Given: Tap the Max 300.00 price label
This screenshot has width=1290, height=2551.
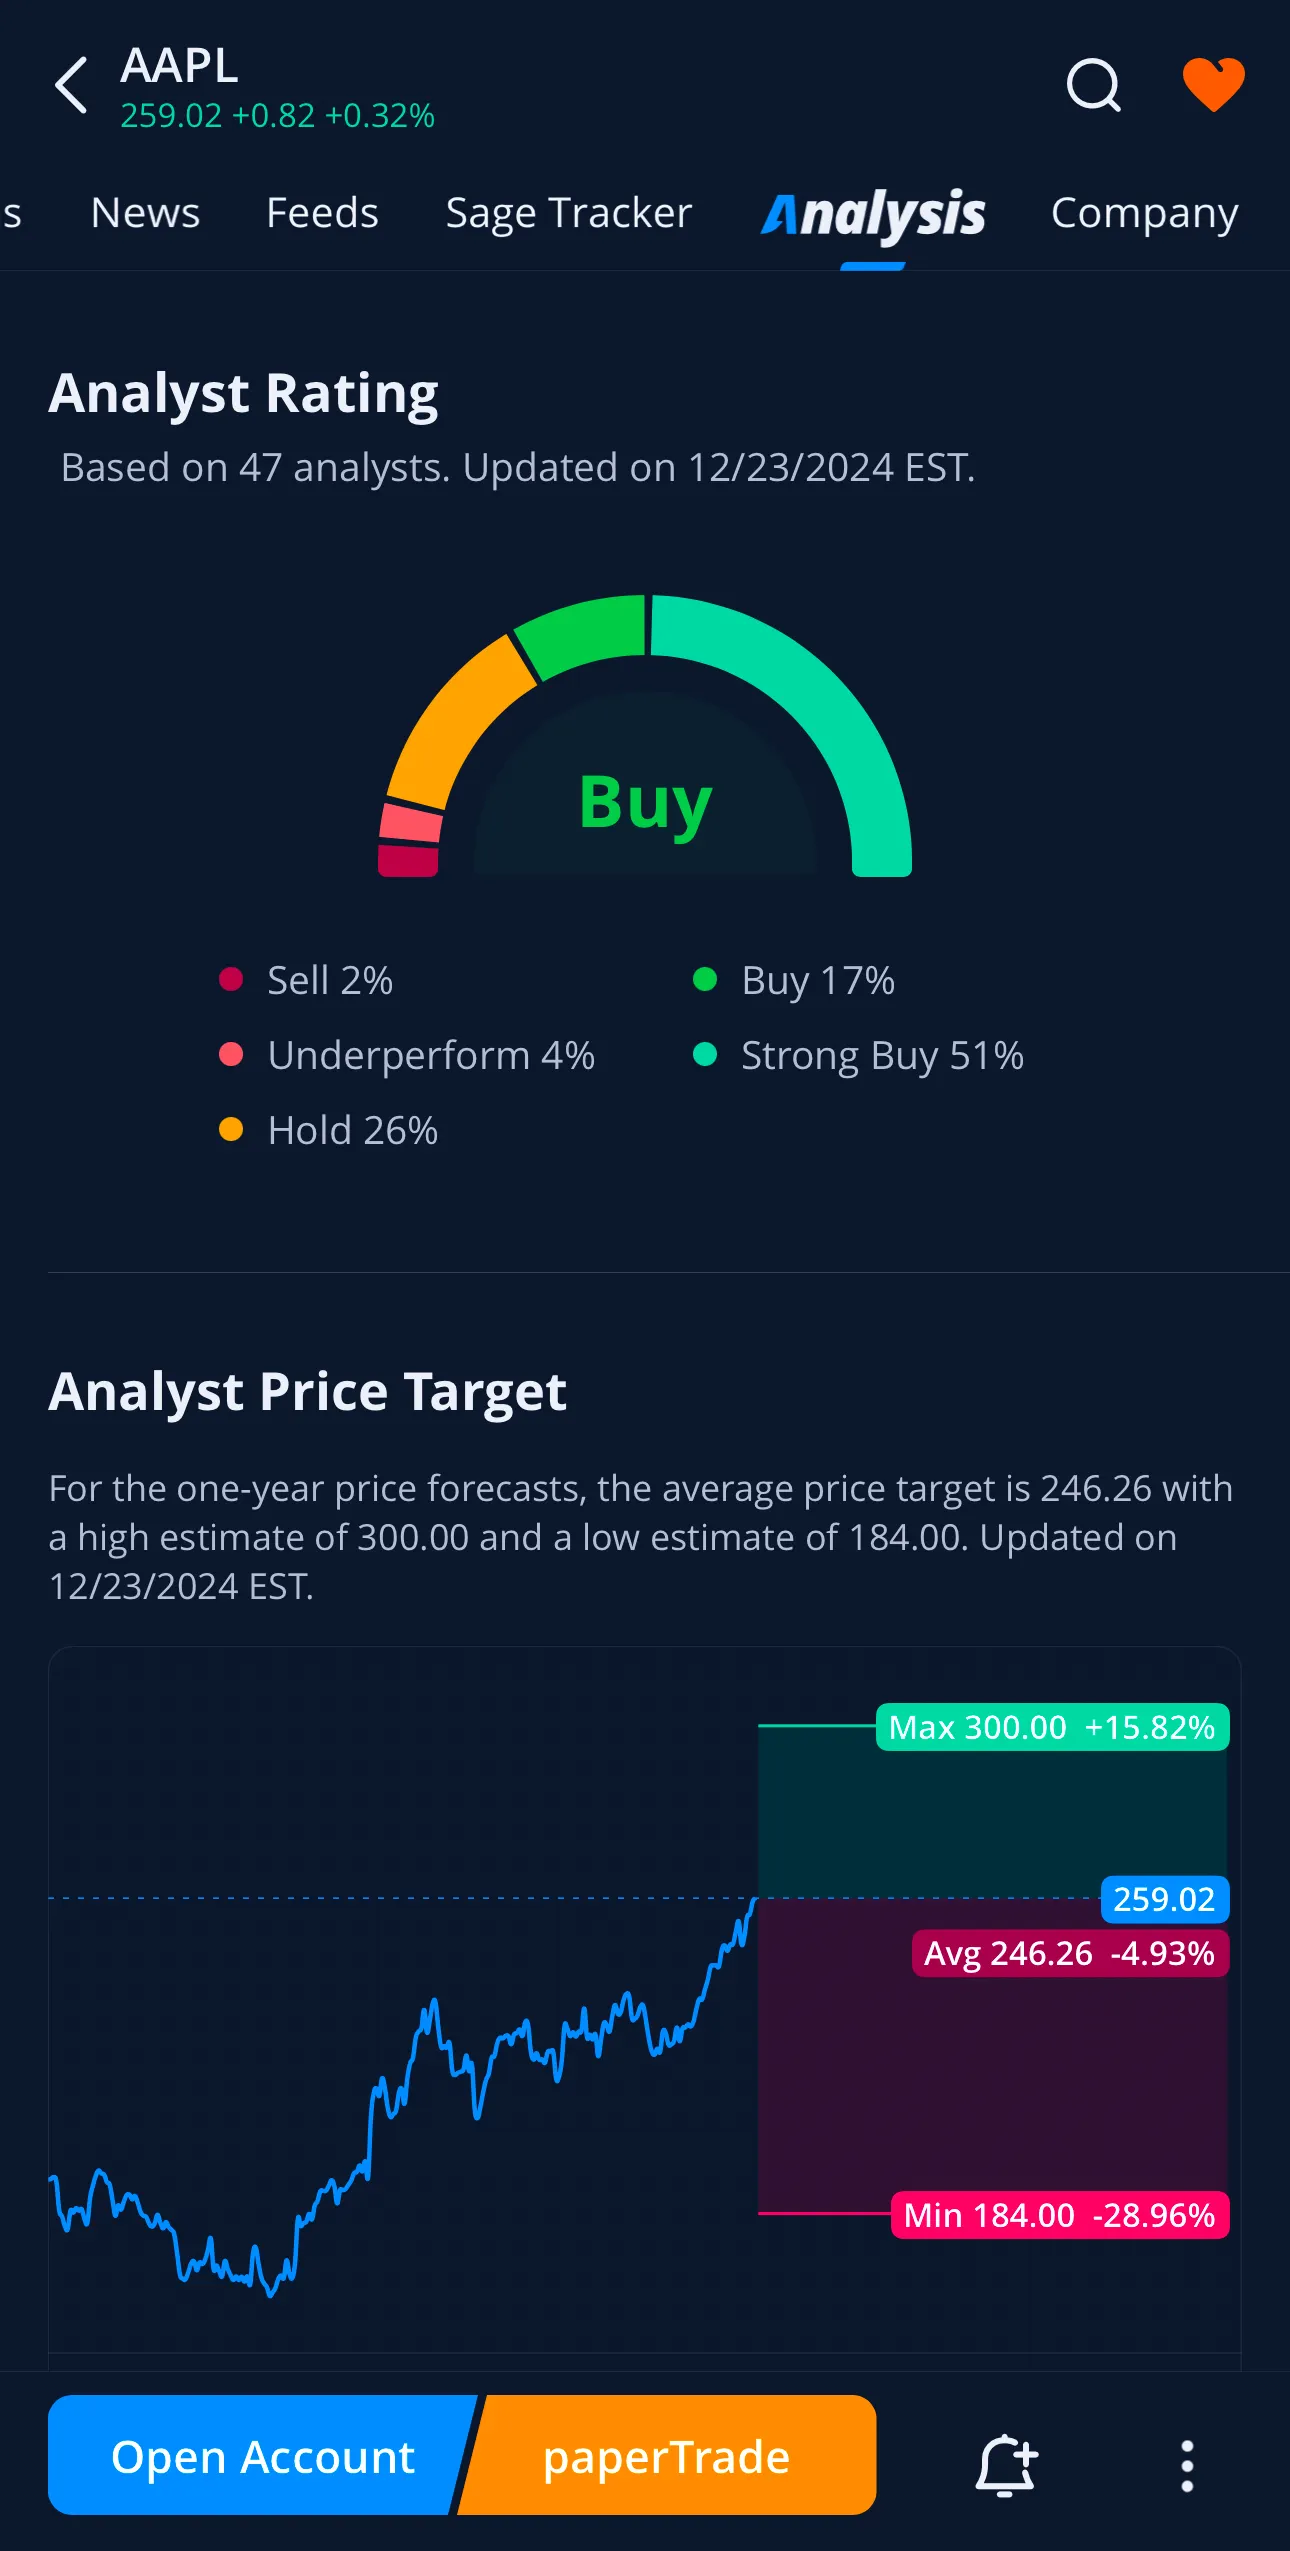Looking at the screenshot, I should click(1051, 1728).
